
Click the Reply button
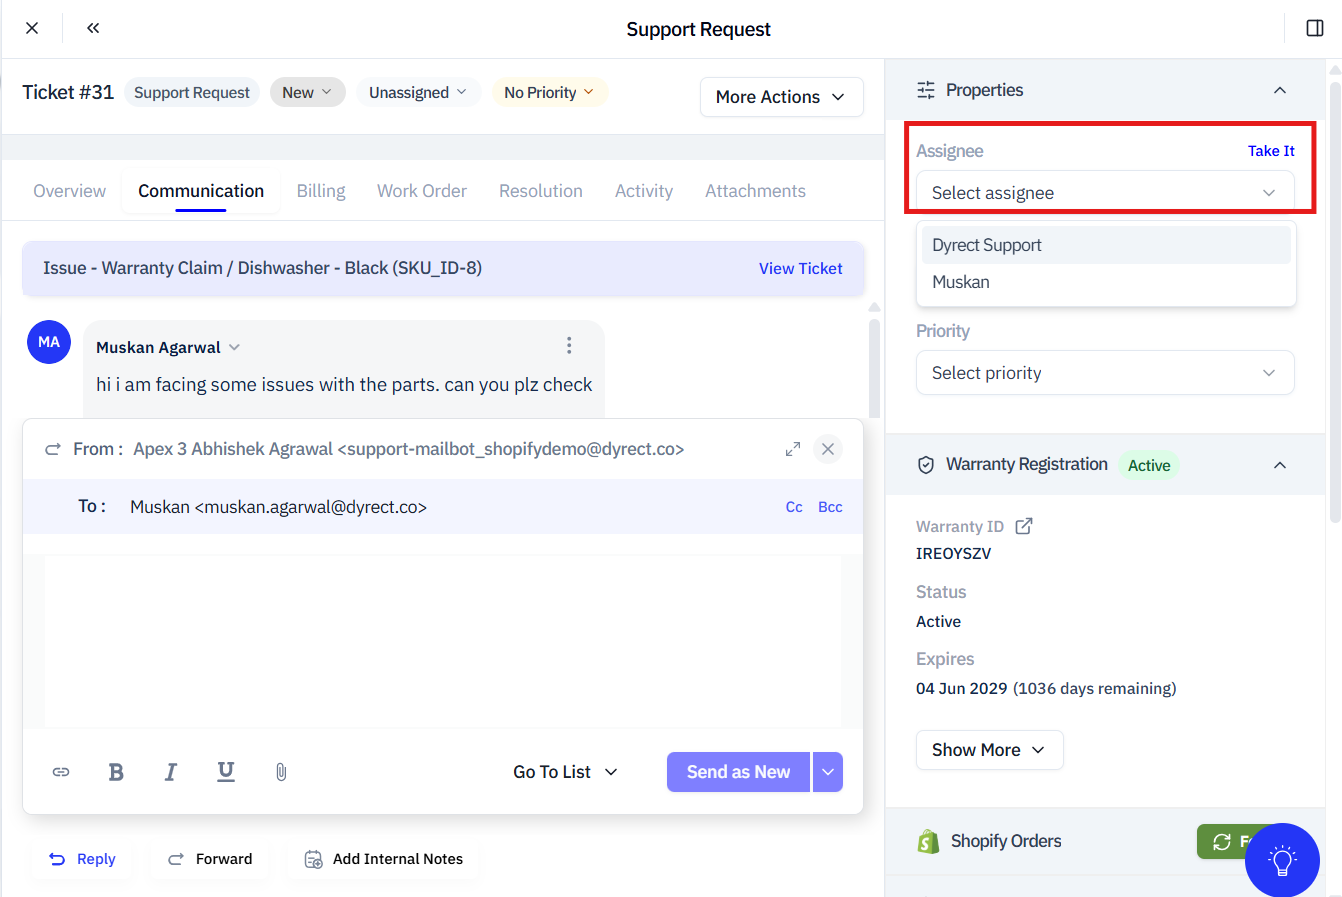pos(83,859)
